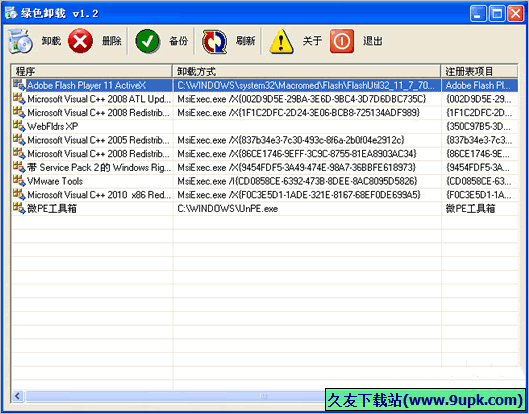Click the icon beside VMware Tools entry
529x414 pixels.
click(19, 181)
